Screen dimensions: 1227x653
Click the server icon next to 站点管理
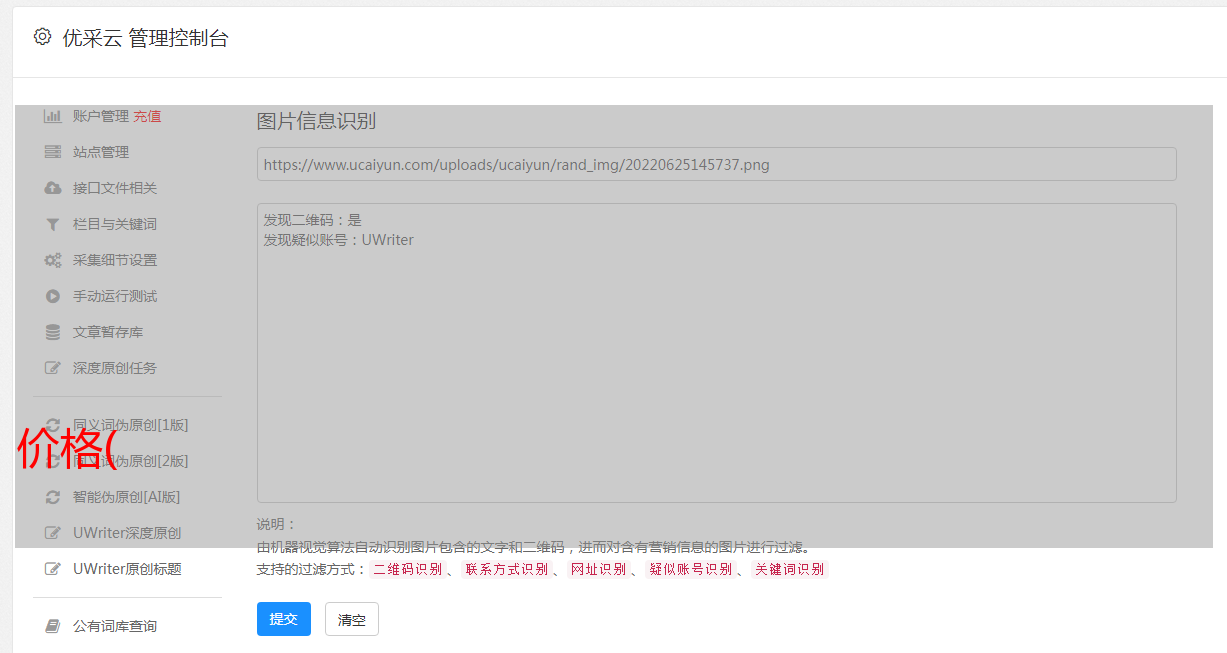tap(53, 152)
